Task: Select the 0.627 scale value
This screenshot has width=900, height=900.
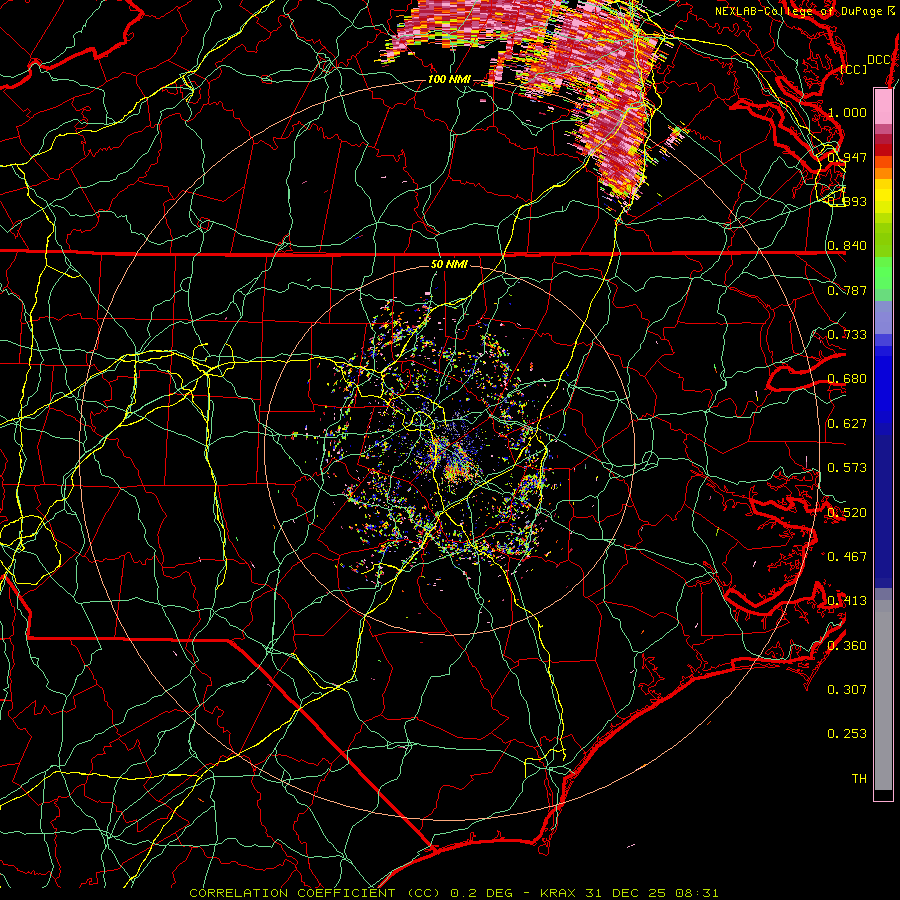Action: click(x=847, y=424)
